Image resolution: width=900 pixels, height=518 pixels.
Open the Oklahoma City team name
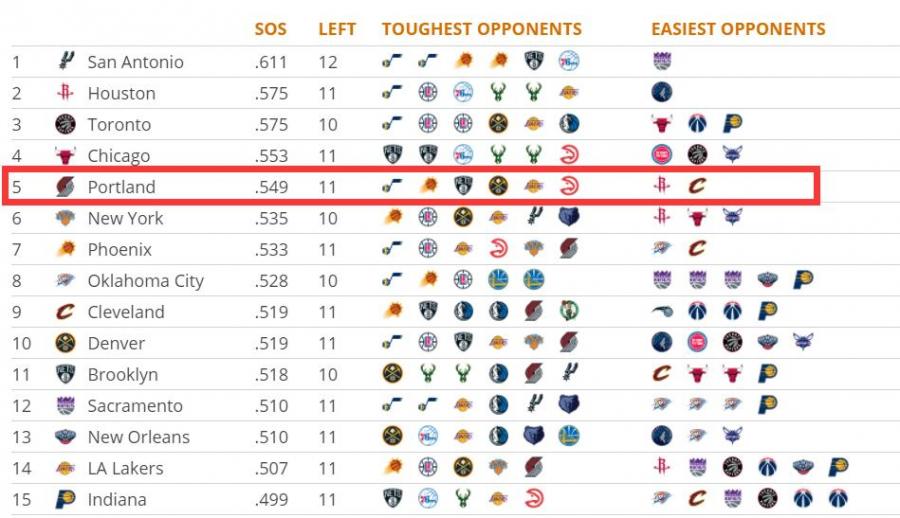(146, 281)
